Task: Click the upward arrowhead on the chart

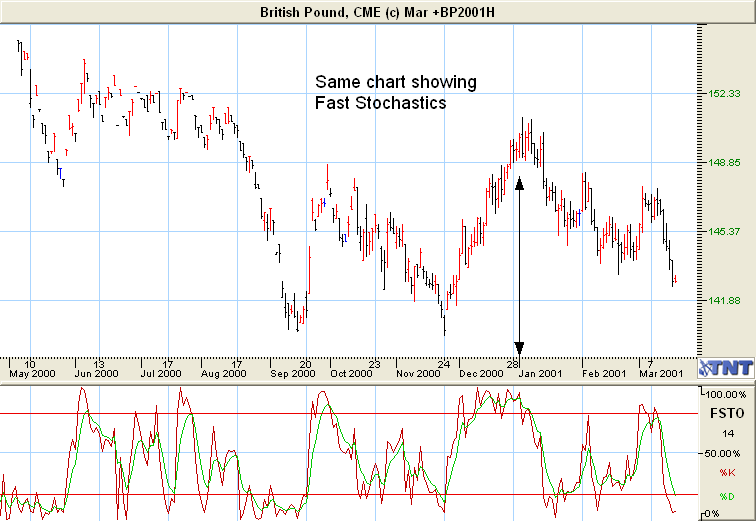Action: [520, 182]
